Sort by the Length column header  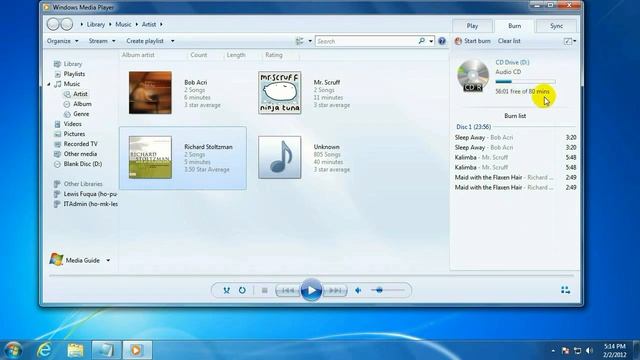(x=236, y=55)
